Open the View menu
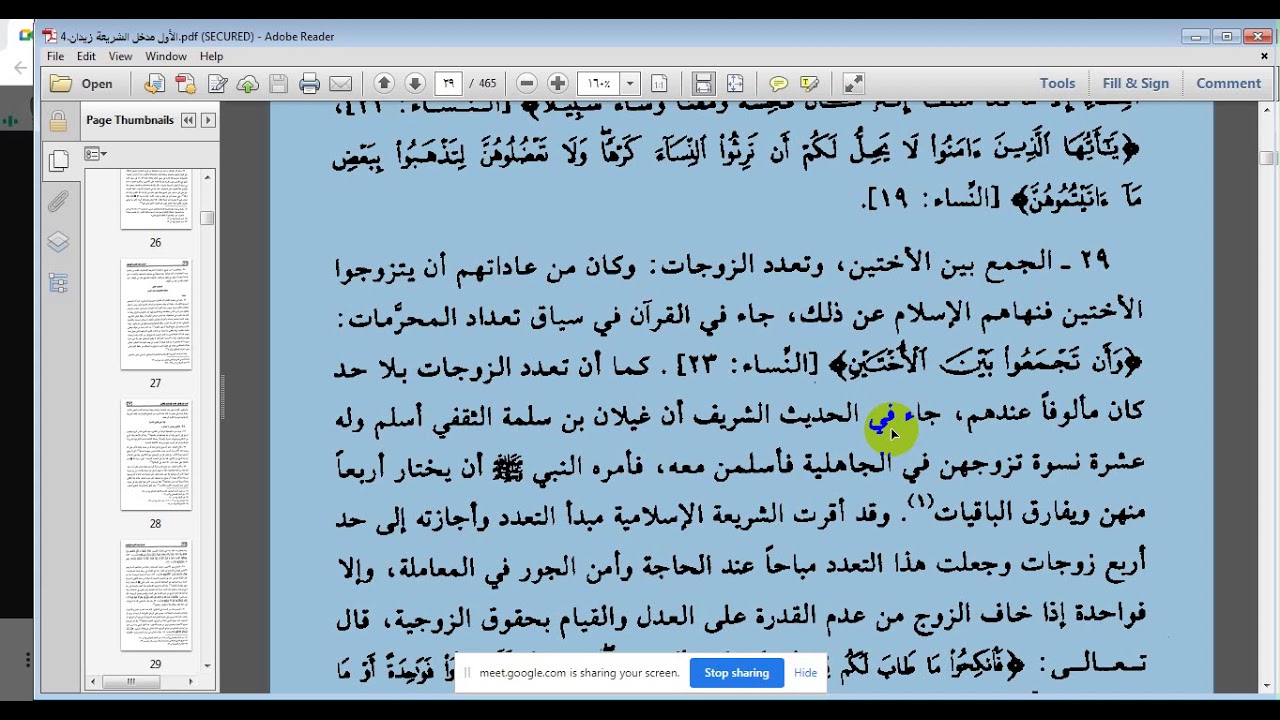Image resolution: width=1280 pixels, height=720 pixels. [x=120, y=57]
